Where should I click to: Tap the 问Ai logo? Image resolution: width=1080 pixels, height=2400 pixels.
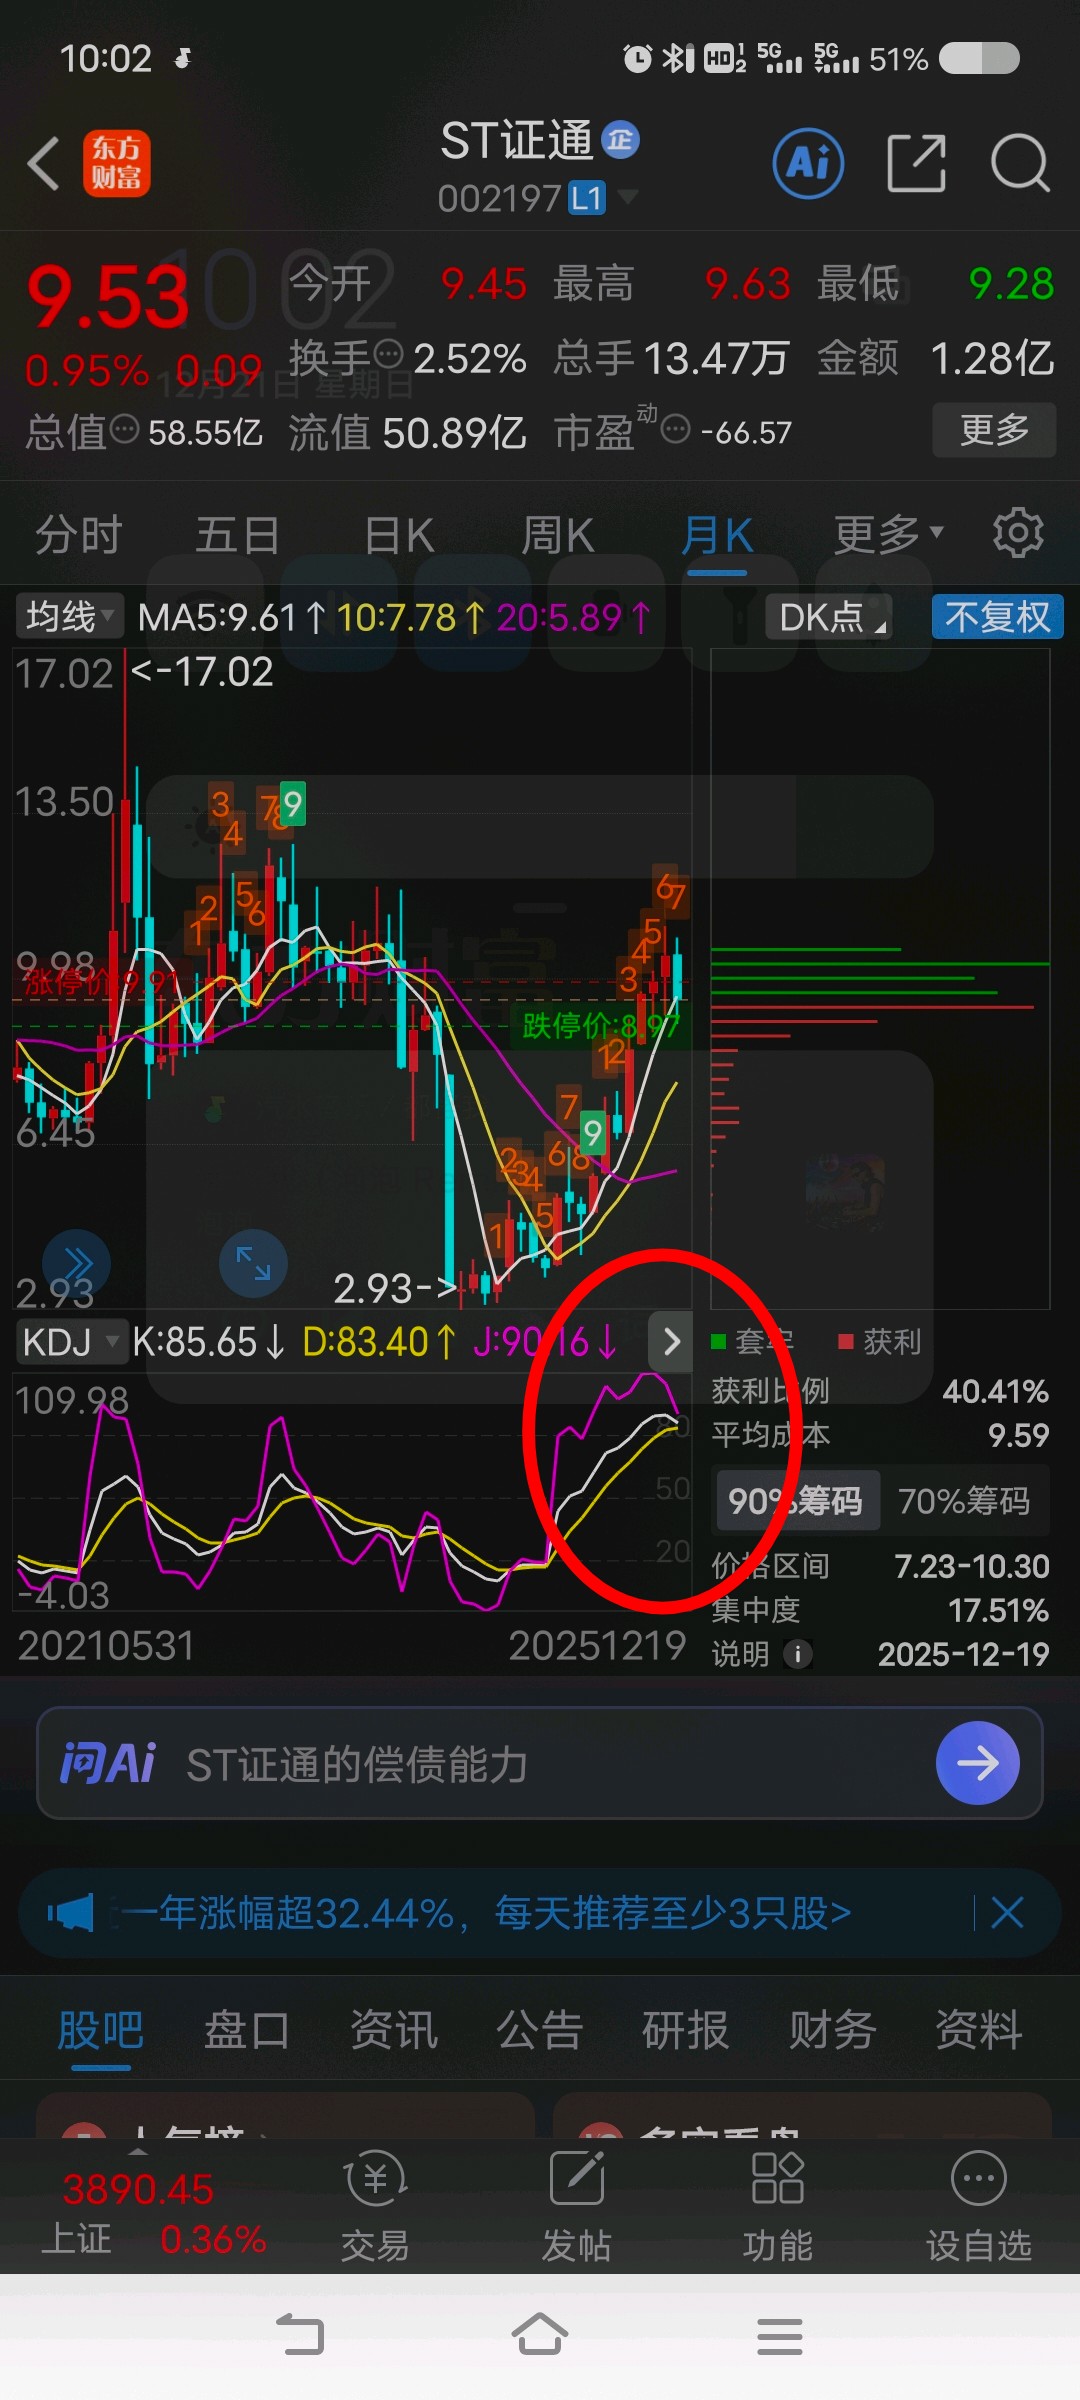[108, 1763]
